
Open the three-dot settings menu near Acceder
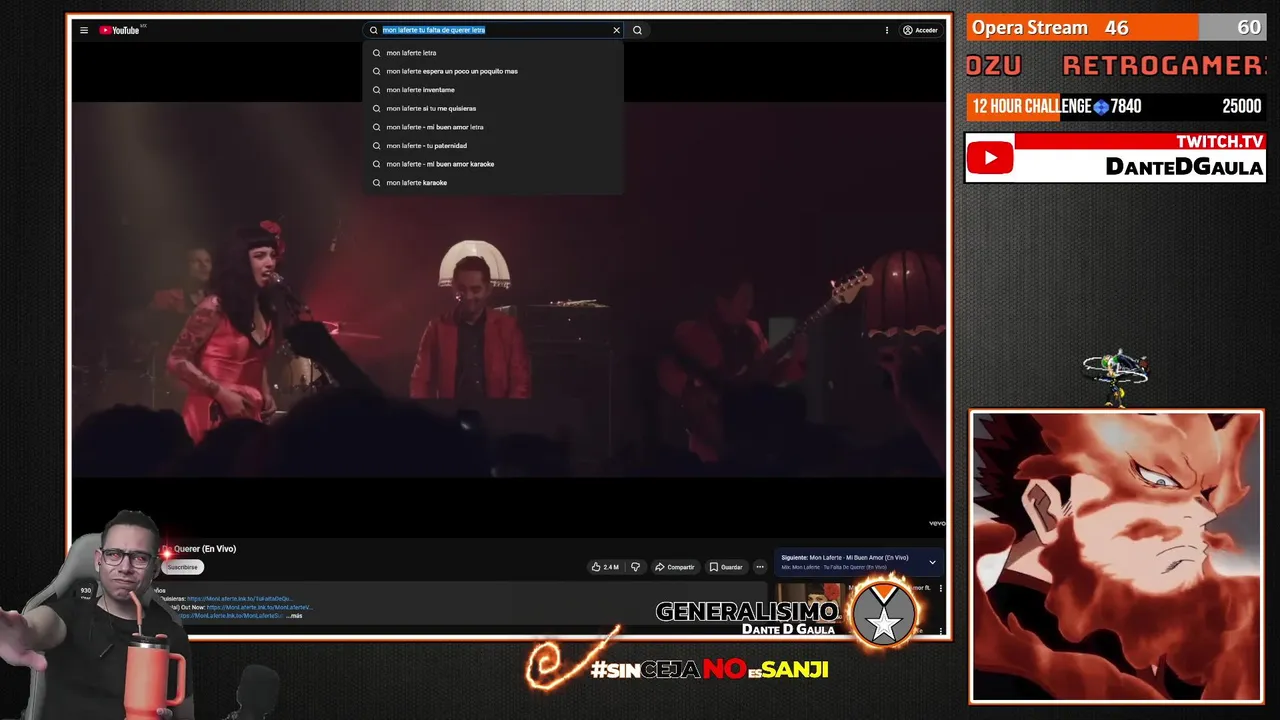(x=886, y=30)
